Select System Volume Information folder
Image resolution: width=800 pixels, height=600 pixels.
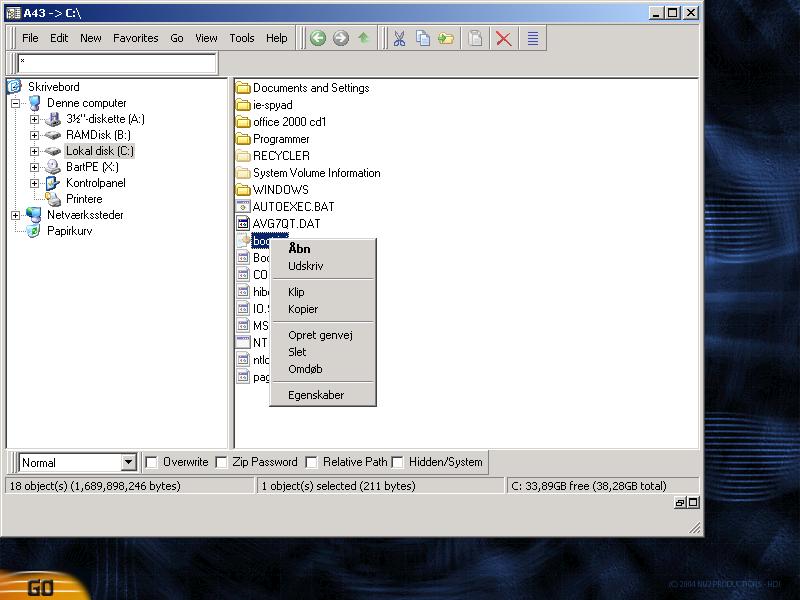pyautogui.click(x=317, y=173)
